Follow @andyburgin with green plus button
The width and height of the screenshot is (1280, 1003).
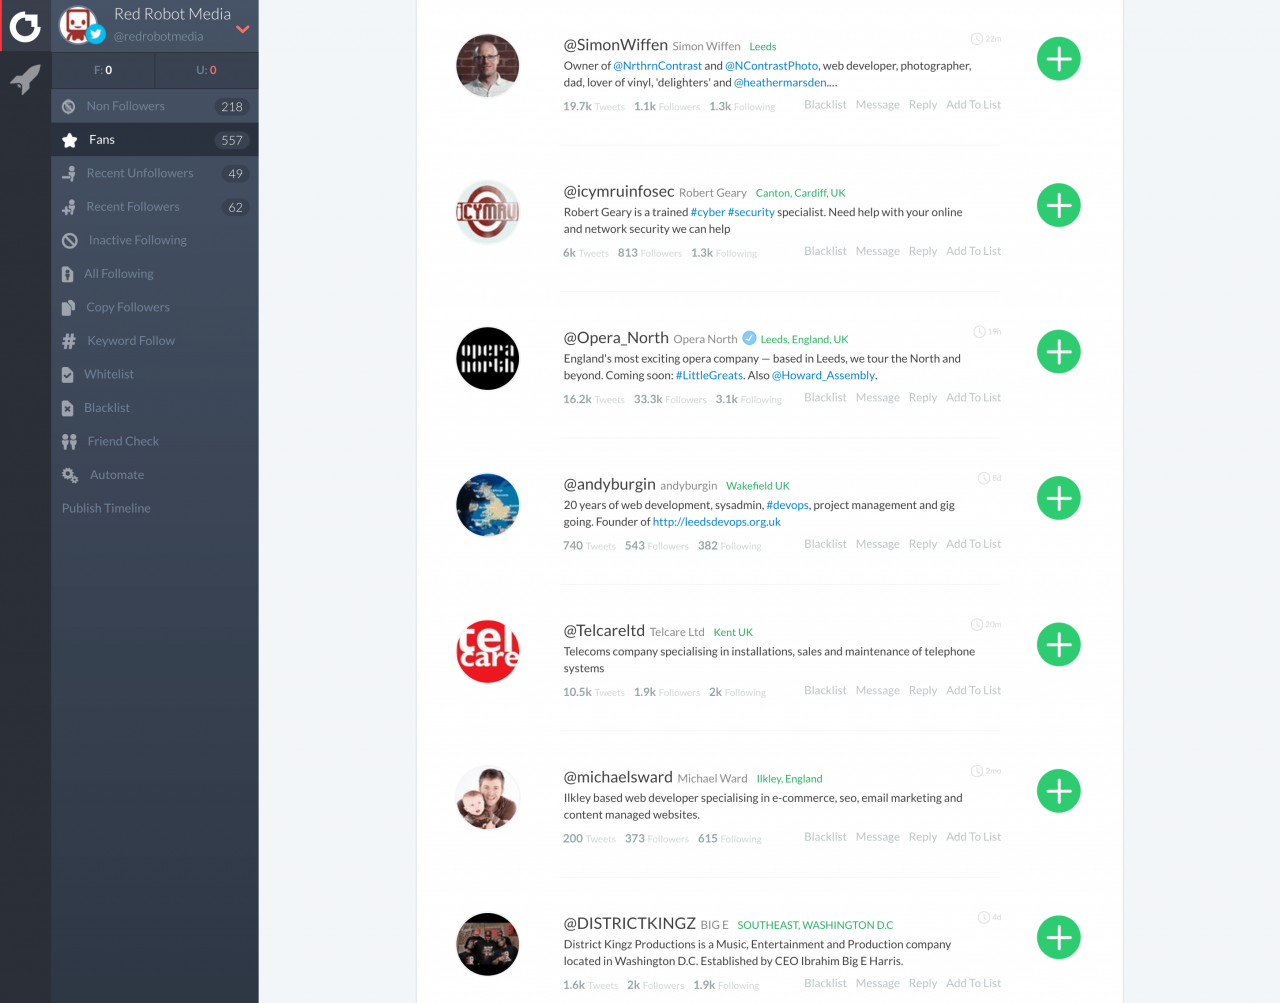tap(1059, 498)
